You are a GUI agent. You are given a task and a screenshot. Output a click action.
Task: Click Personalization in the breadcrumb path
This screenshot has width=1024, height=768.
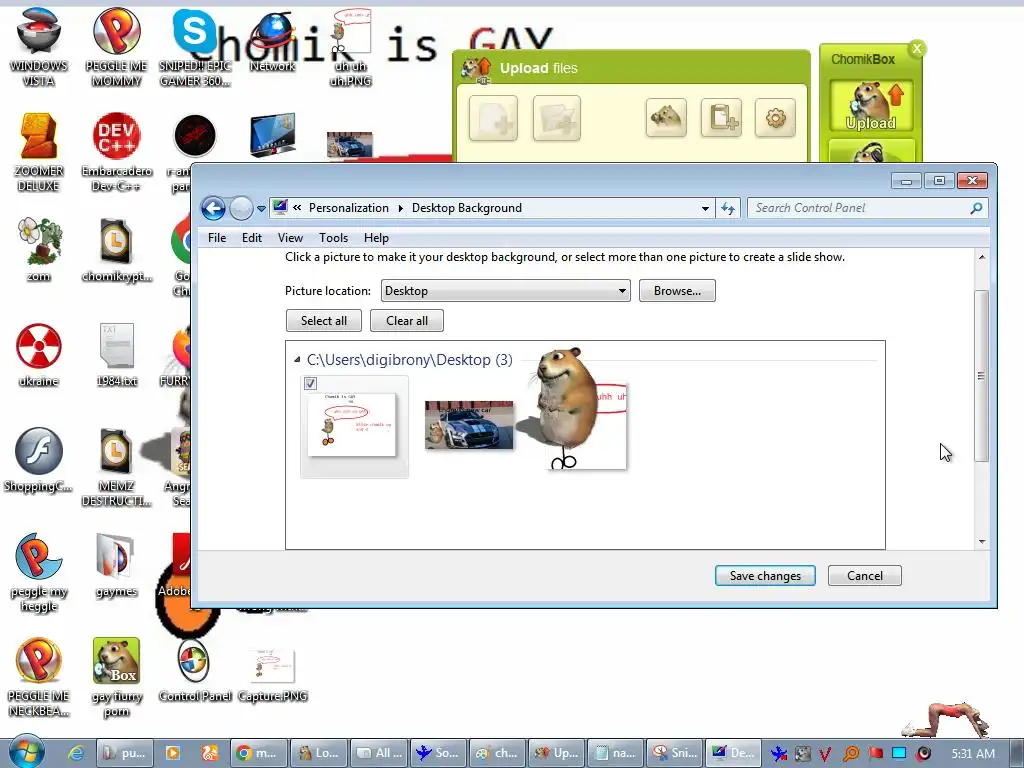pos(349,208)
